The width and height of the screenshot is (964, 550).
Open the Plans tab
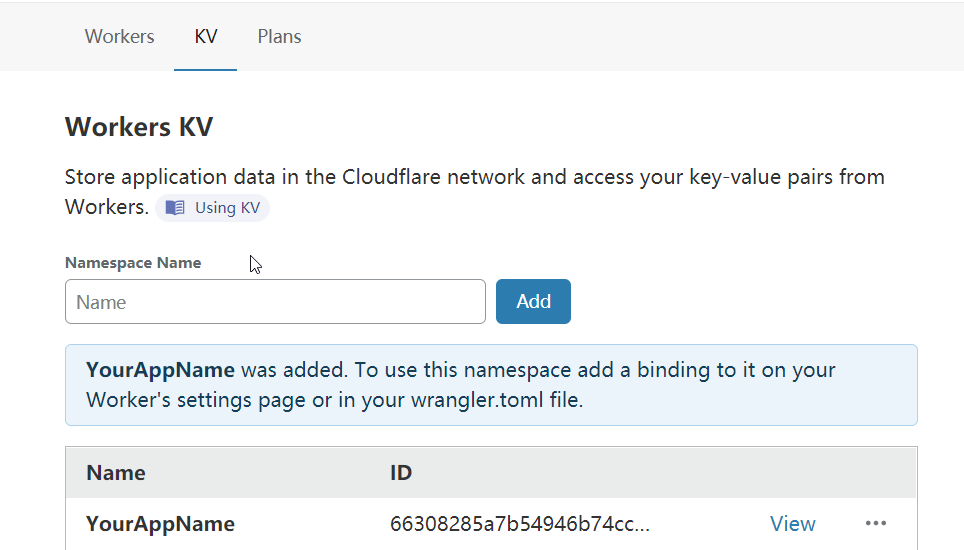point(279,37)
